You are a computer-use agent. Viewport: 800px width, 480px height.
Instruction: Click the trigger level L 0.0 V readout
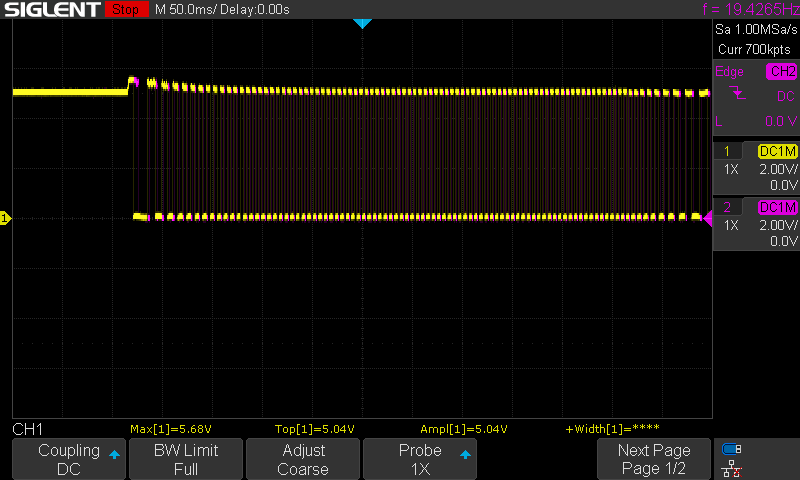tap(756, 121)
